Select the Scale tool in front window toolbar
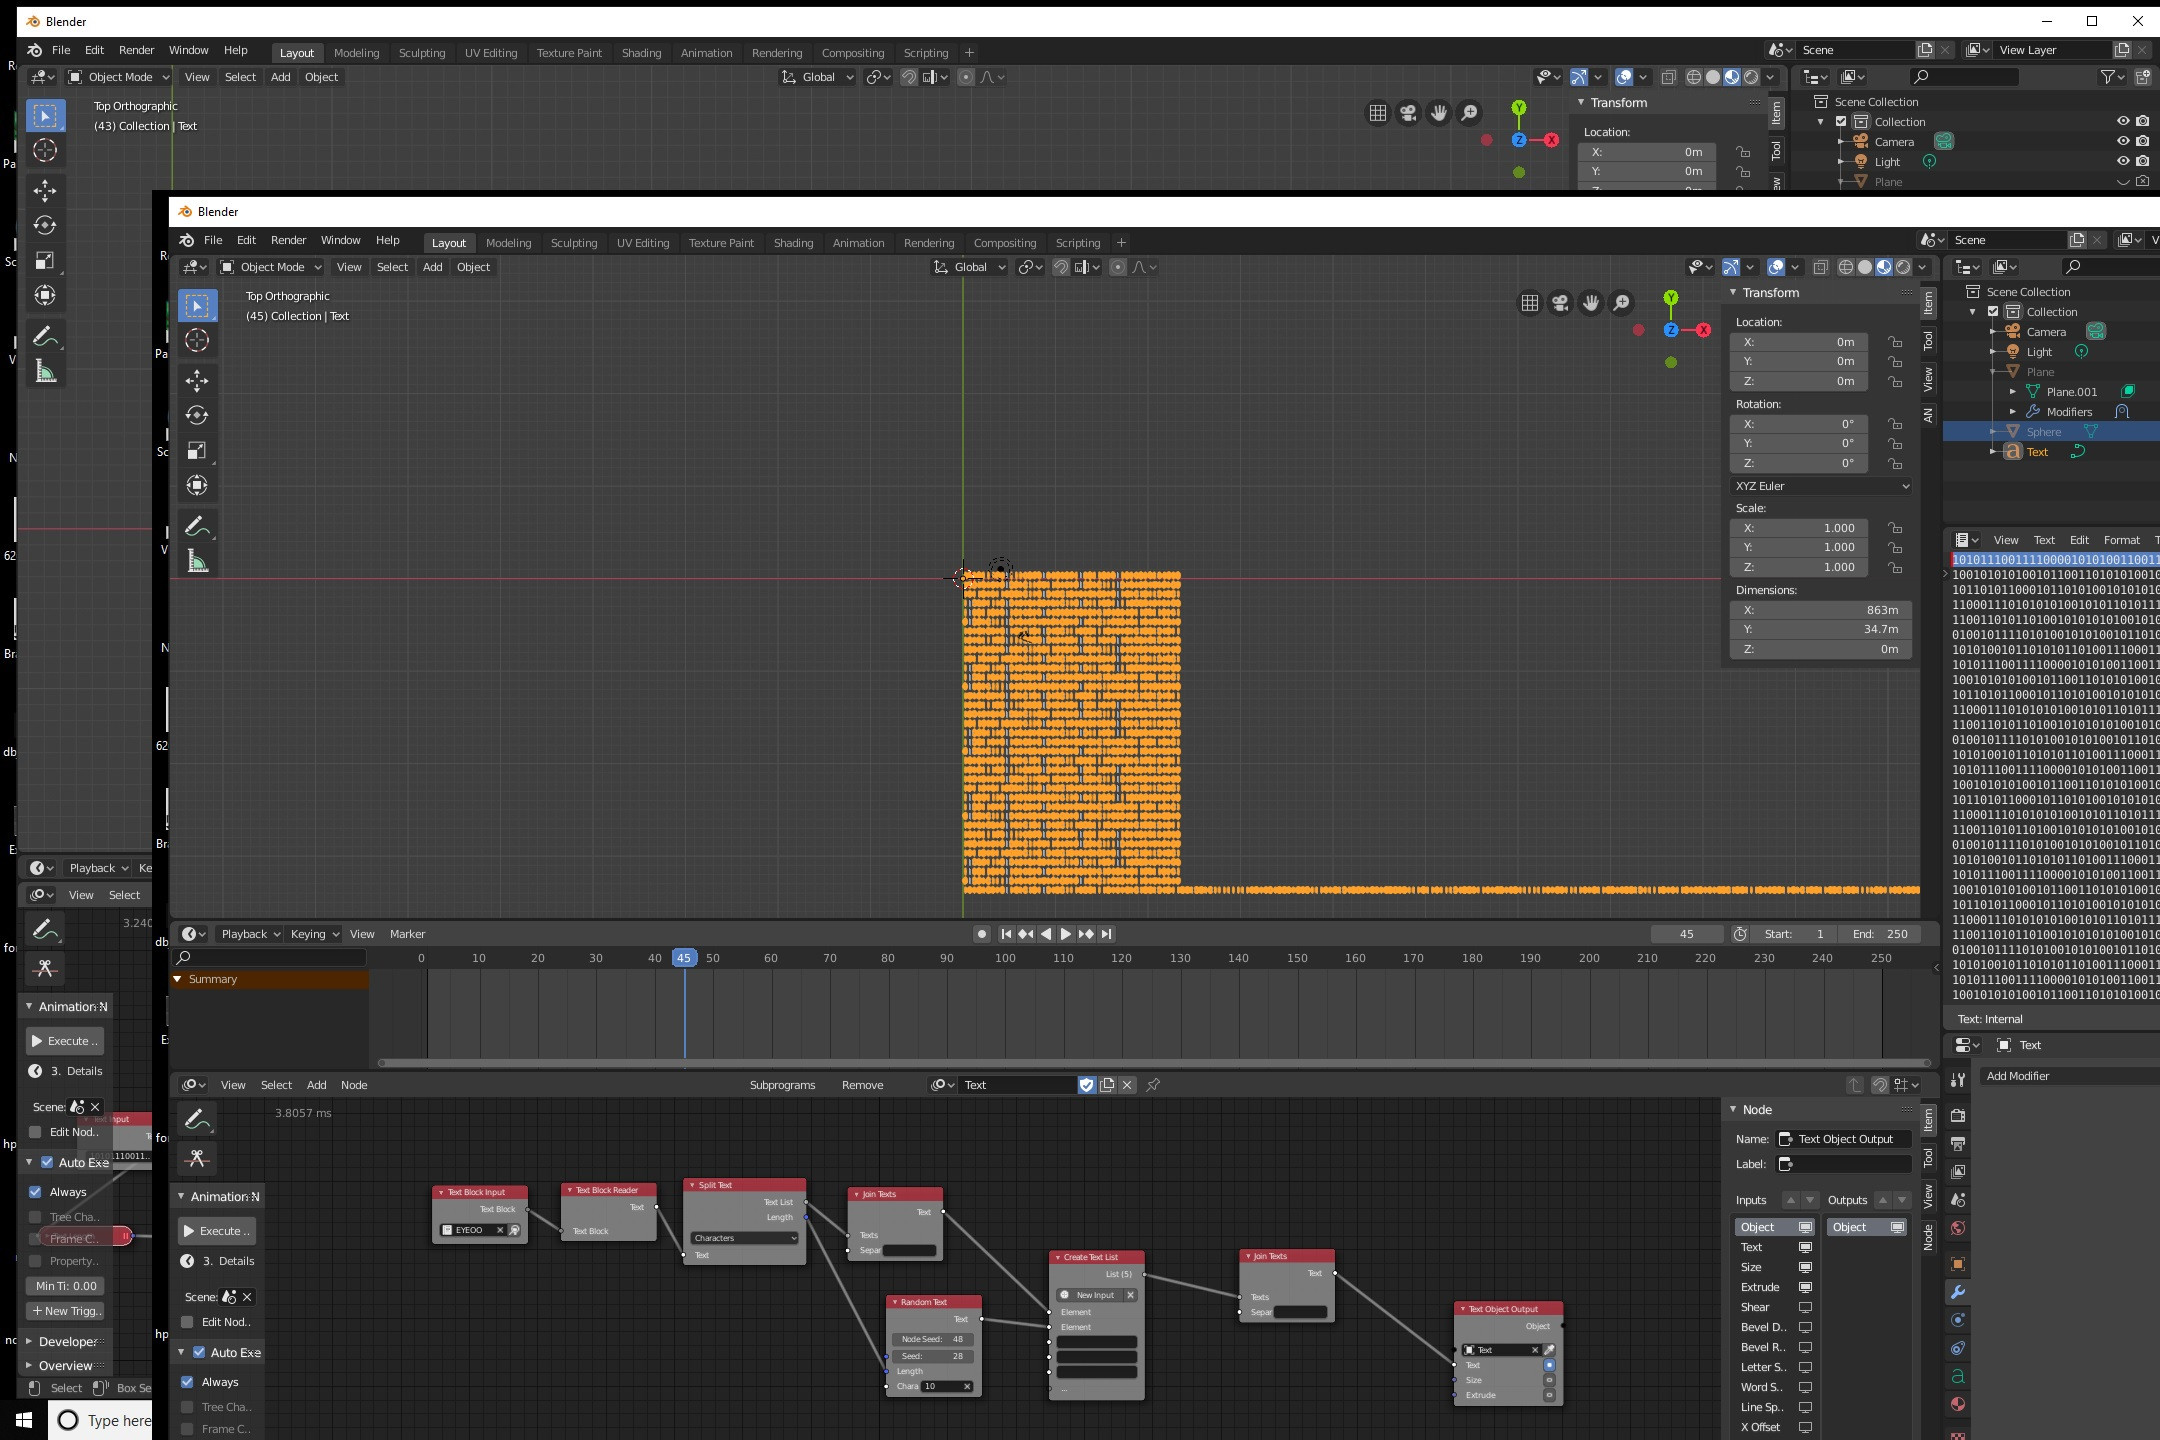Viewport: 2160px width, 1440px height. tap(197, 450)
